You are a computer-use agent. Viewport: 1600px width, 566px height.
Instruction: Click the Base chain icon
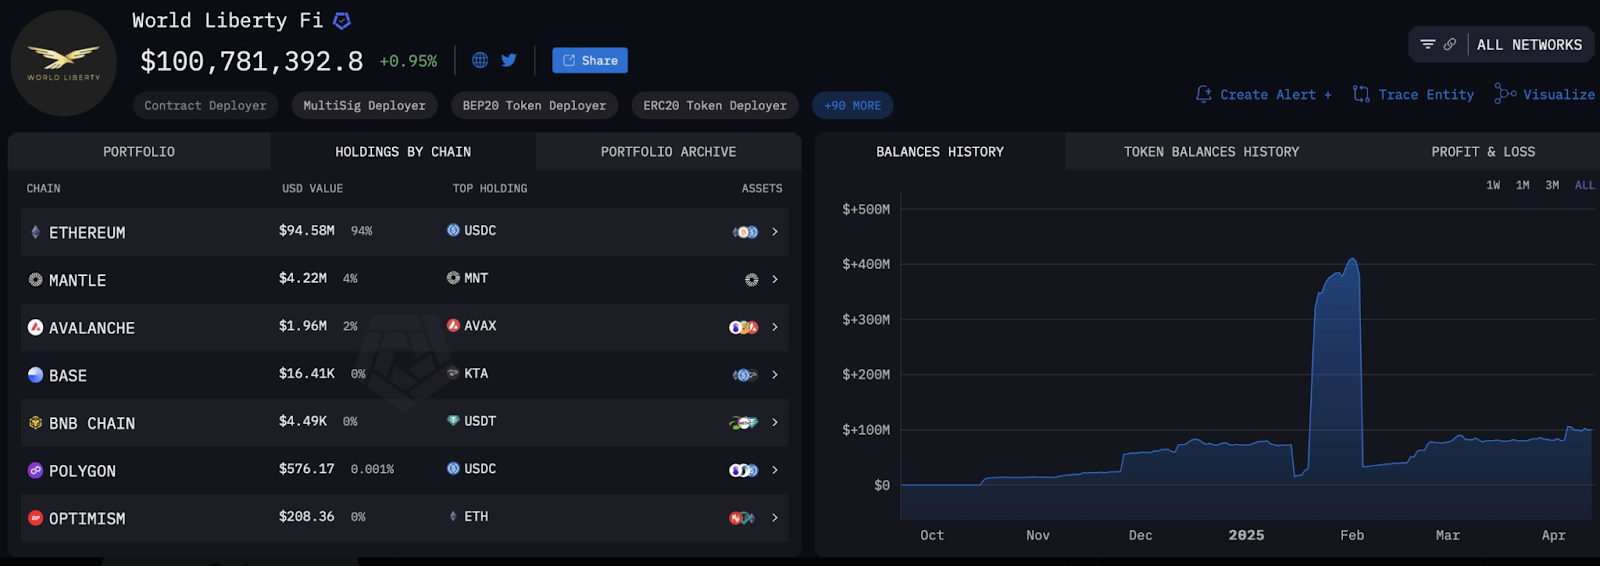(35, 375)
